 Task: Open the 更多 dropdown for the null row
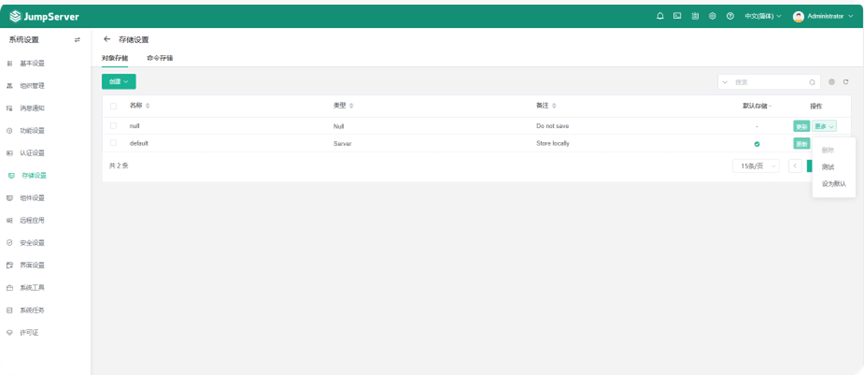click(824, 126)
